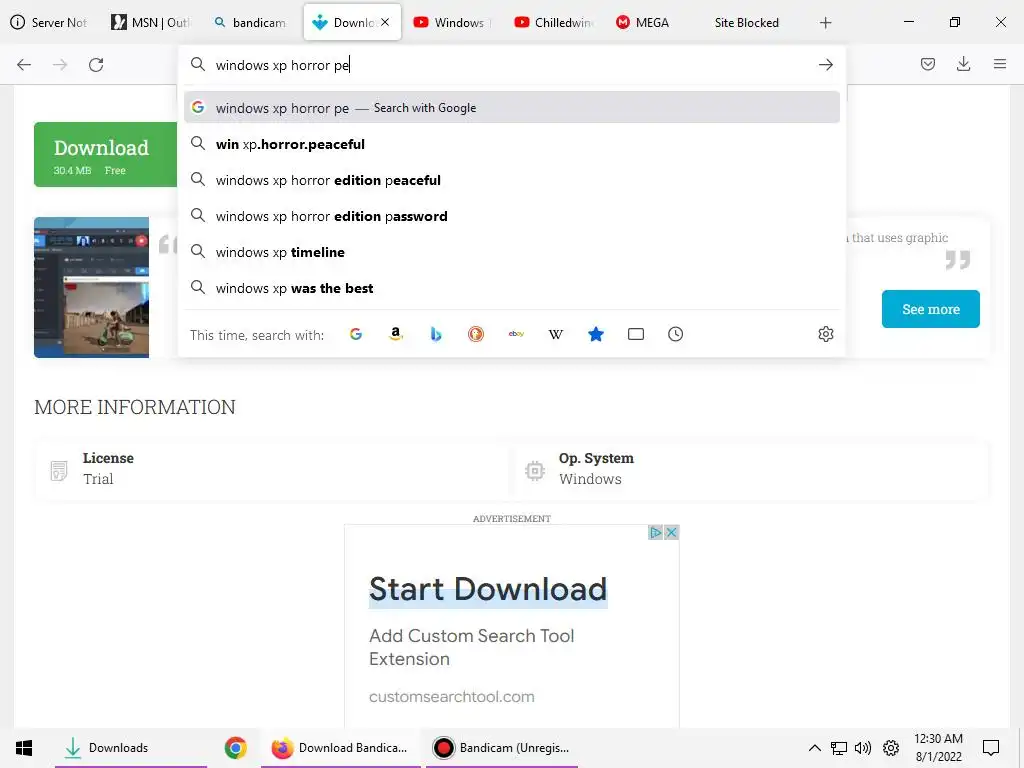Viewport: 1024px width, 768px height.
Task: Open Save to Pocket
Action: click(927, 64)
